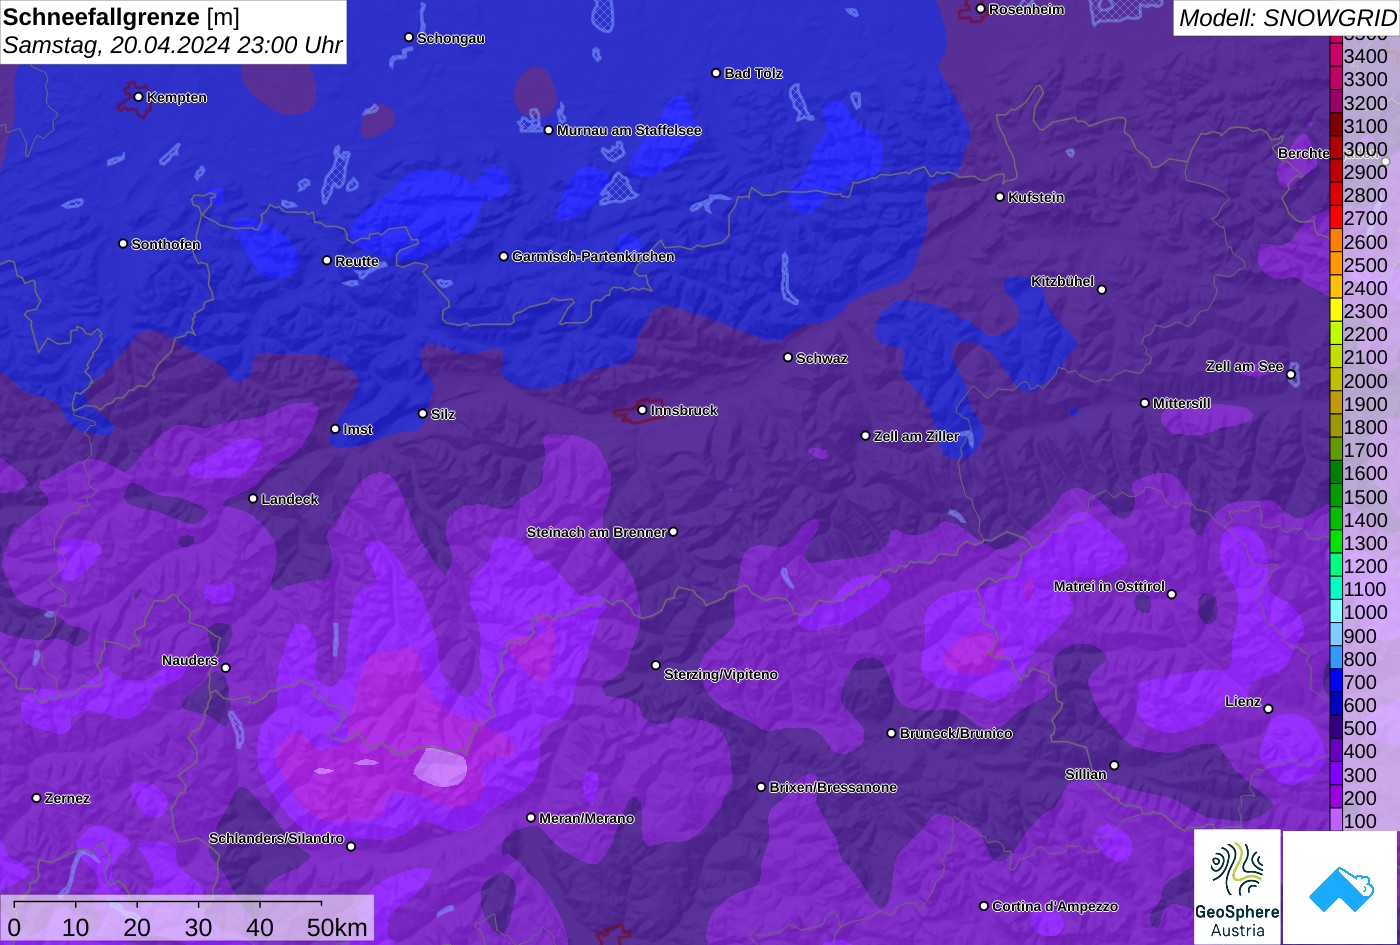
Task: Select the "Sterzing/Vipiteno" label
Action: click(721, 675)
